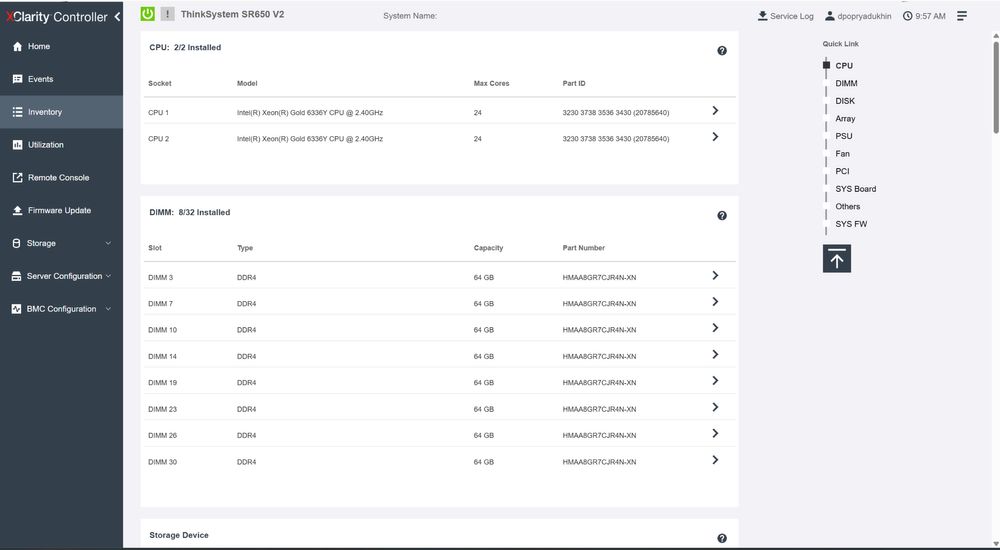The height and width of the screenshot is (550, 1000).
Task: Click the Utilization chart icon
Action: click(x=17, y=145)
